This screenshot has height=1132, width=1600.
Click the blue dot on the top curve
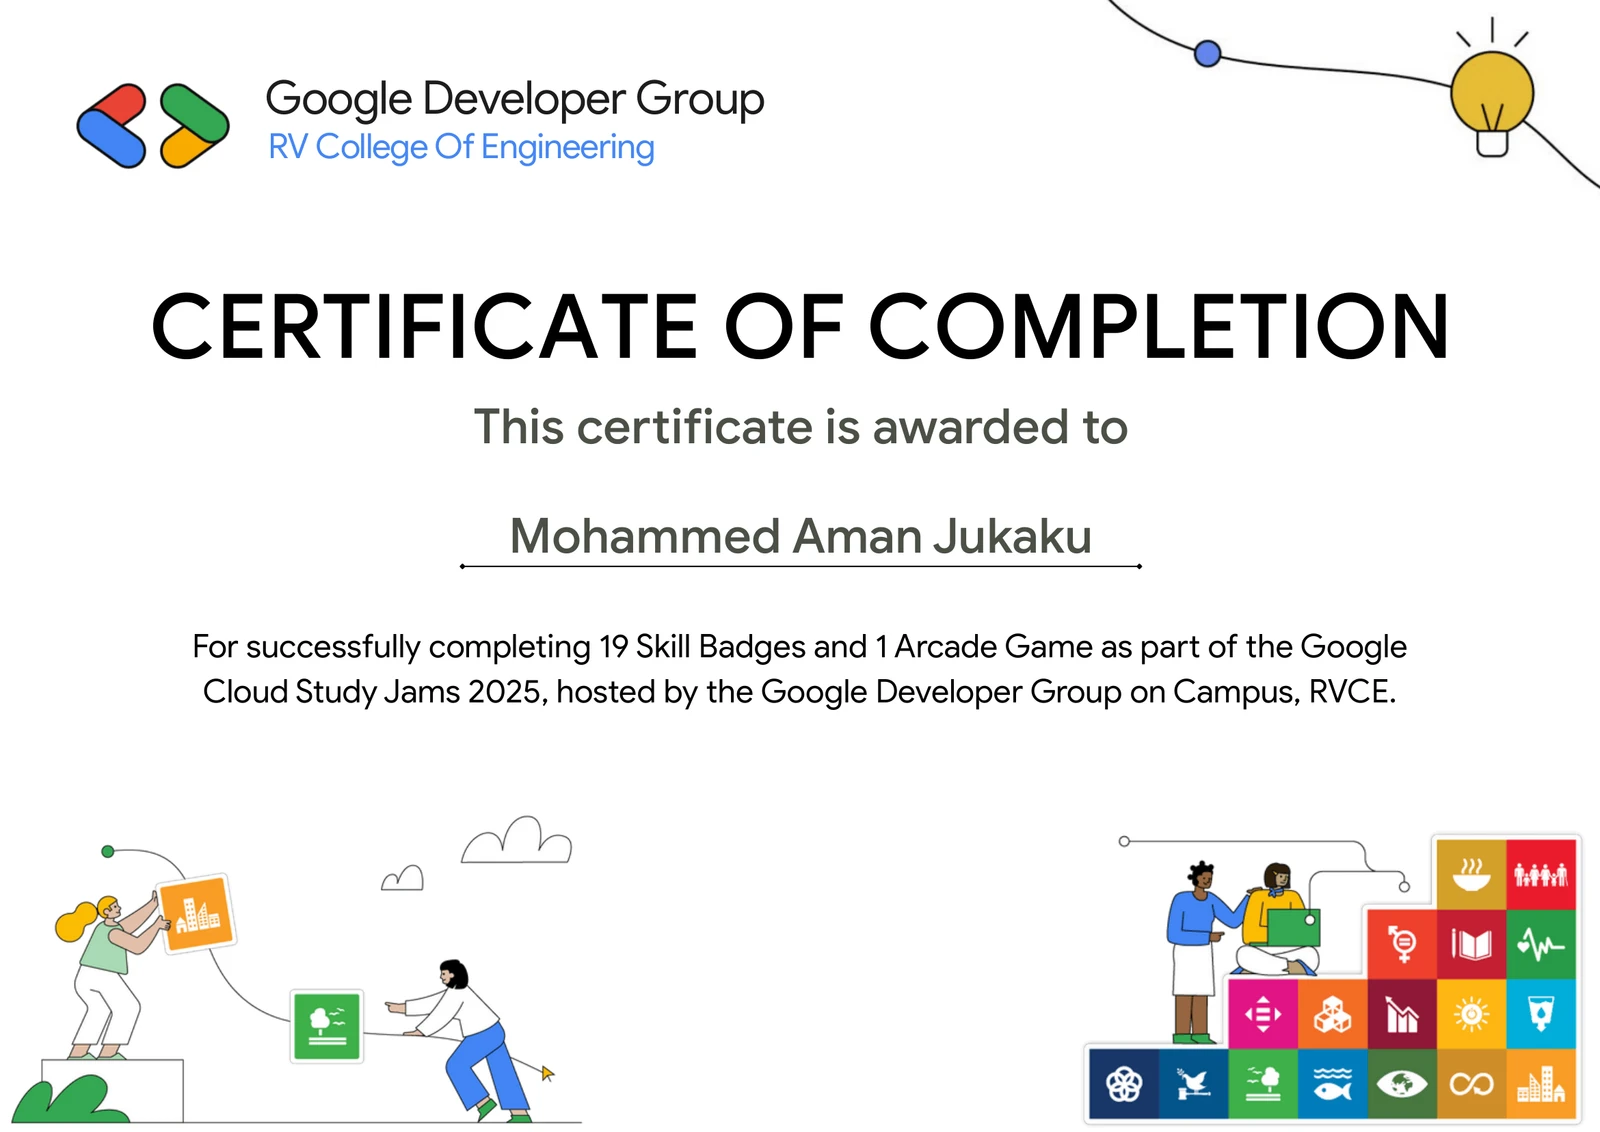tap(1208, 53)
